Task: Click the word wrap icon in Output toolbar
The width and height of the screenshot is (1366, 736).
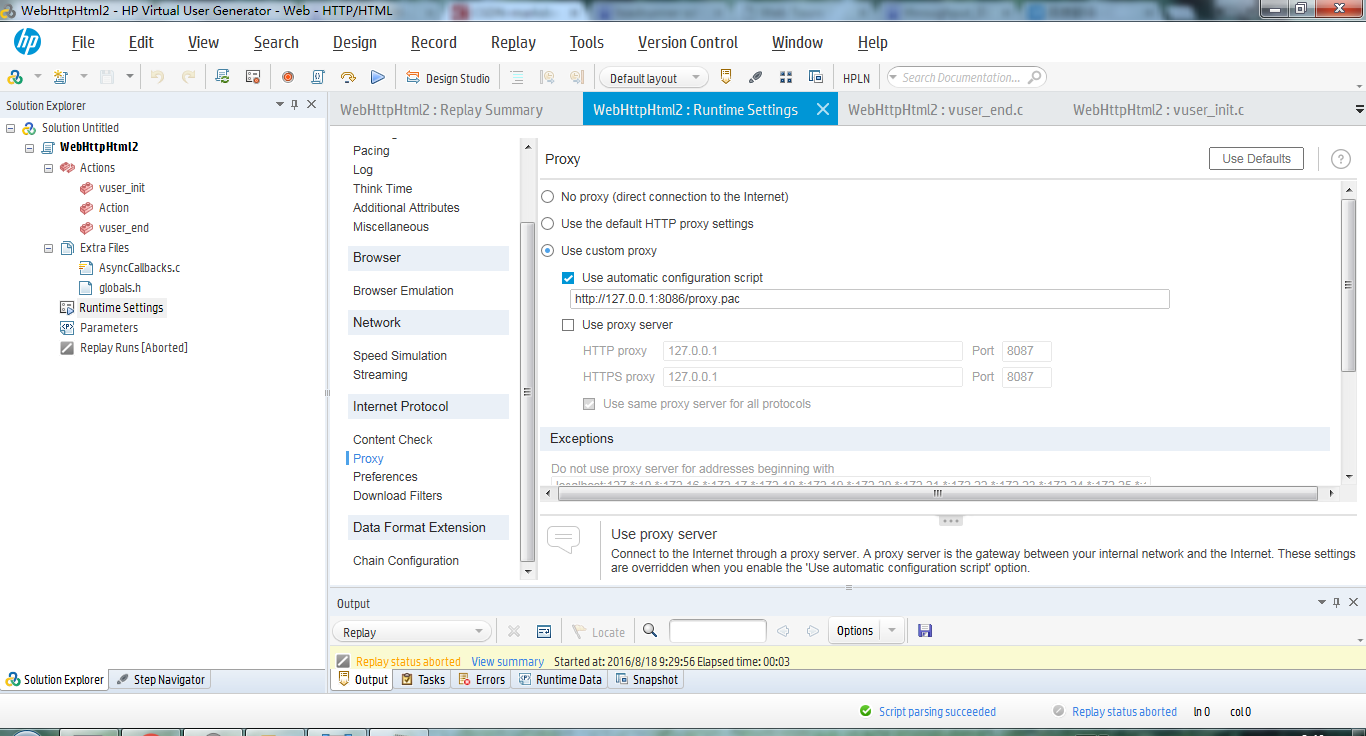Action: (x=544, y=631)
